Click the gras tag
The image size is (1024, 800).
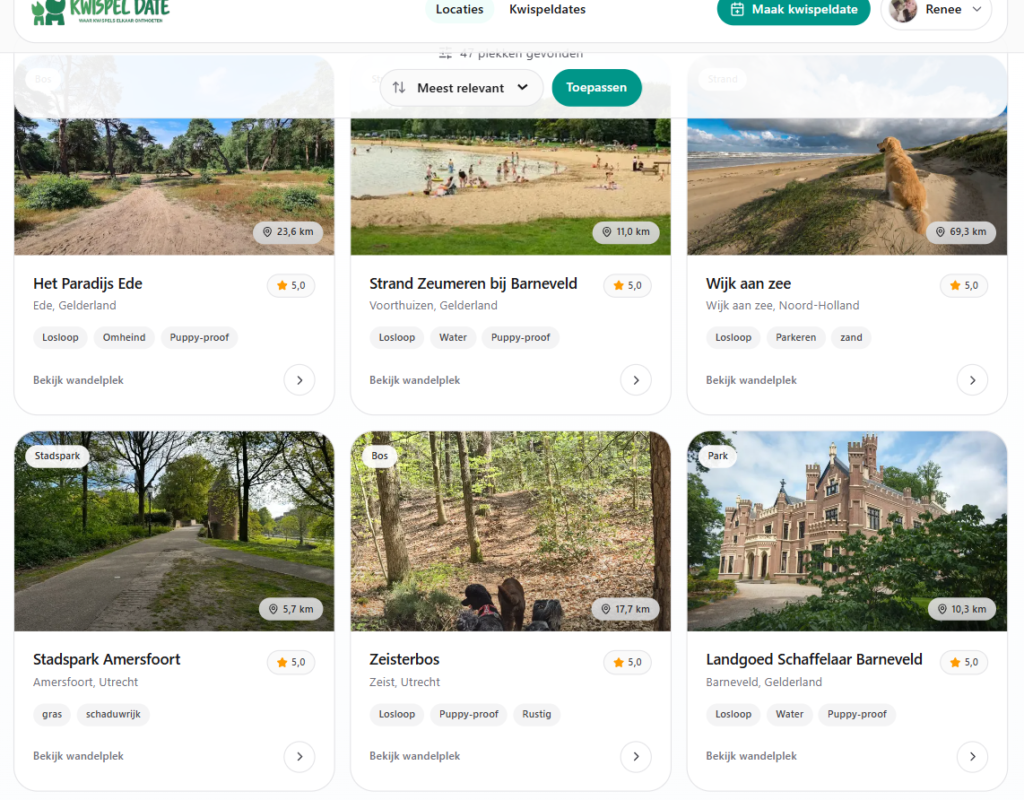(52, 714)
